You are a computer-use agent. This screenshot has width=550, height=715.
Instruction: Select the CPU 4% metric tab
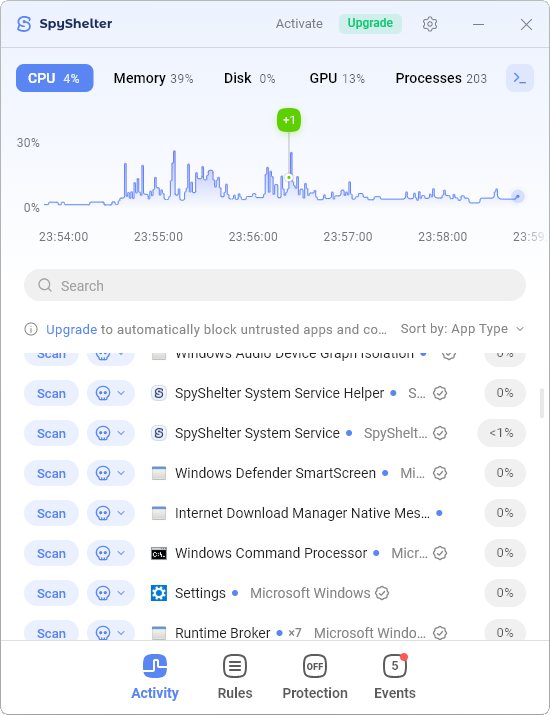[x=55, y=78]
